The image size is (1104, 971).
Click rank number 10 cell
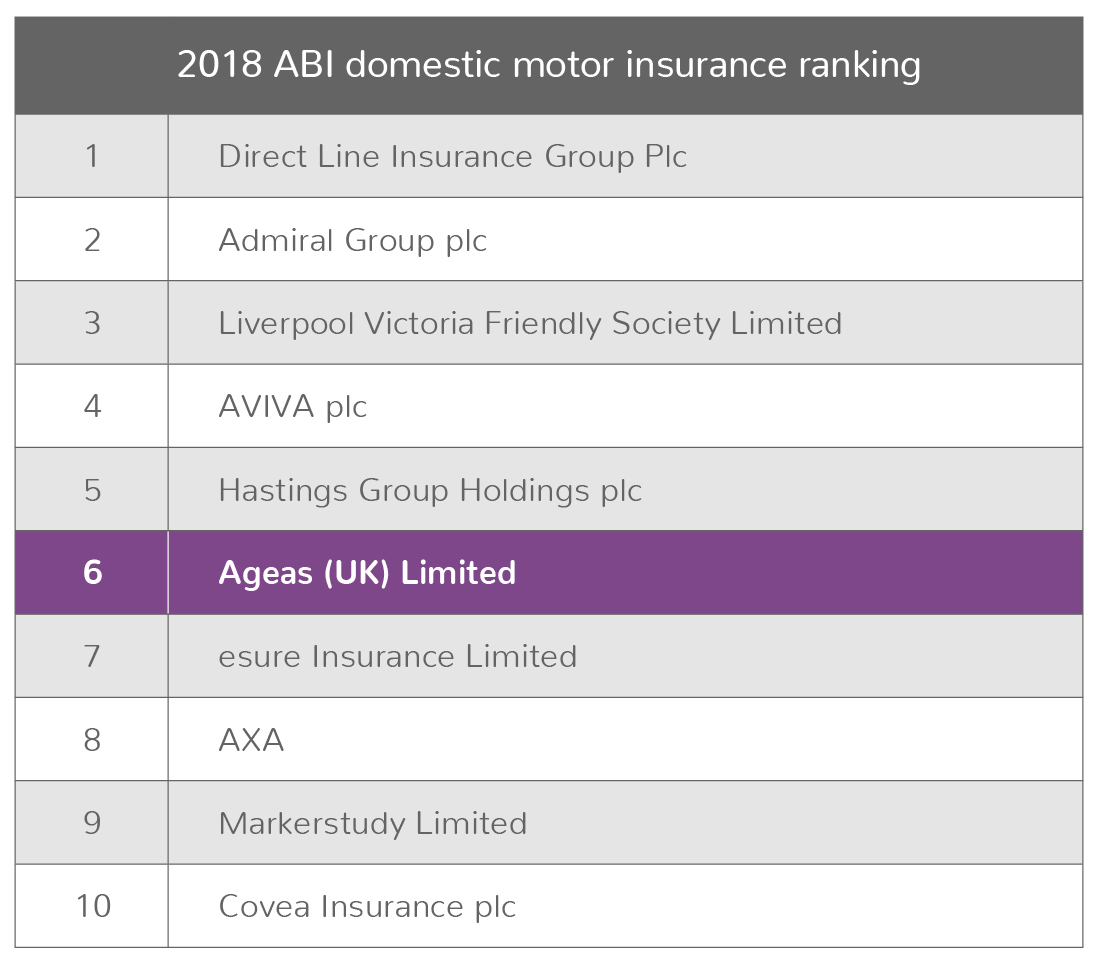pos(92,906)
